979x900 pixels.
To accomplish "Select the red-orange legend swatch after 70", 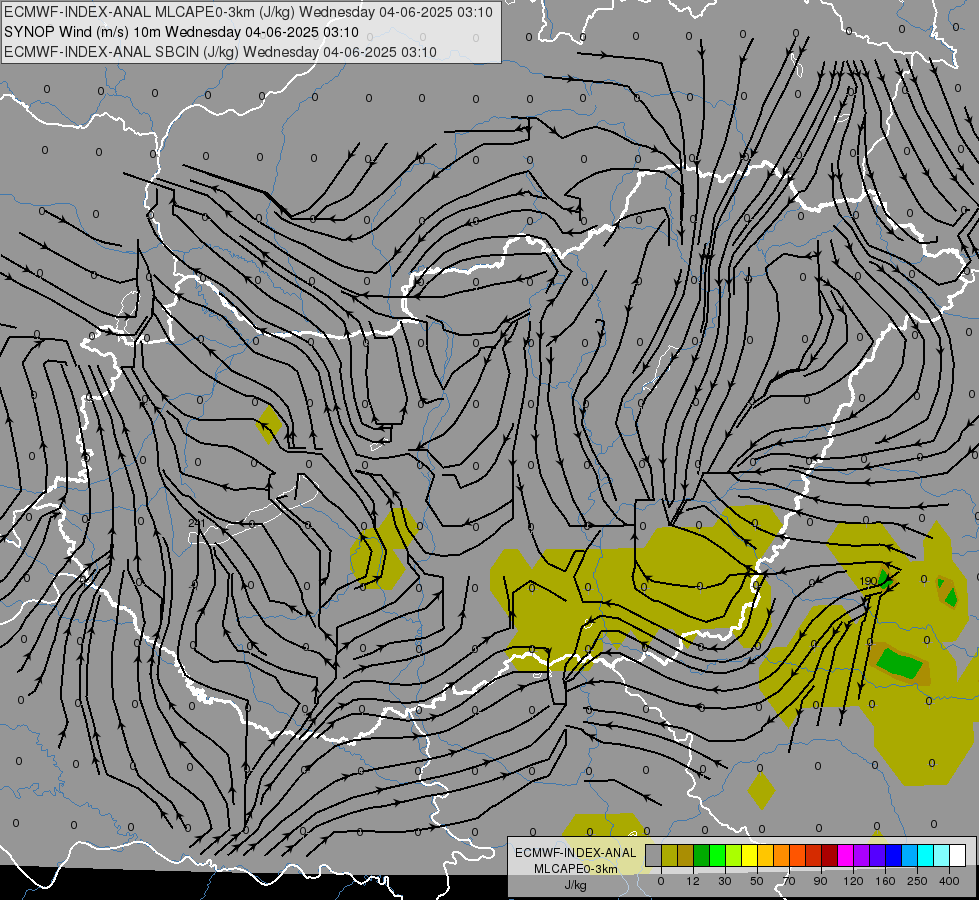I will (798, 855).
